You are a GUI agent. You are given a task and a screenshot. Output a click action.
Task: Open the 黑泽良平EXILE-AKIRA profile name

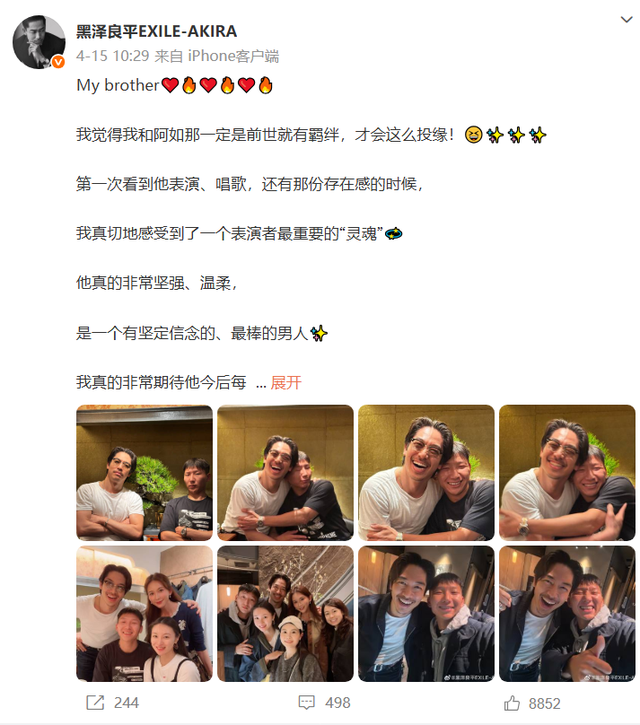(x=156, y=31)
